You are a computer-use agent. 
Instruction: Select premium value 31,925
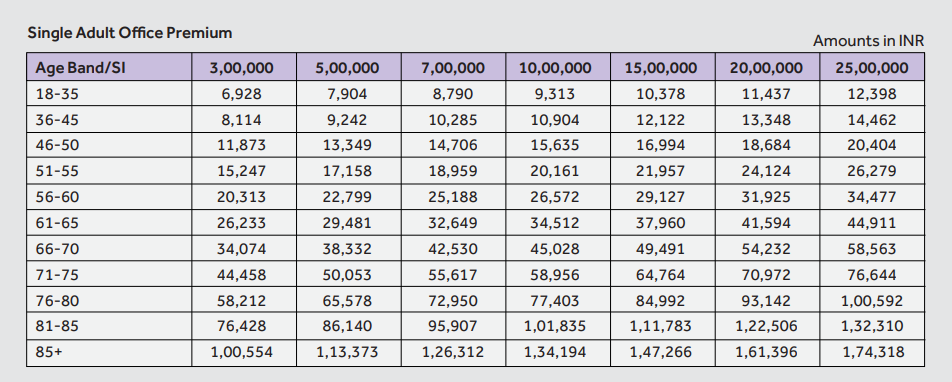coord(766,197)
